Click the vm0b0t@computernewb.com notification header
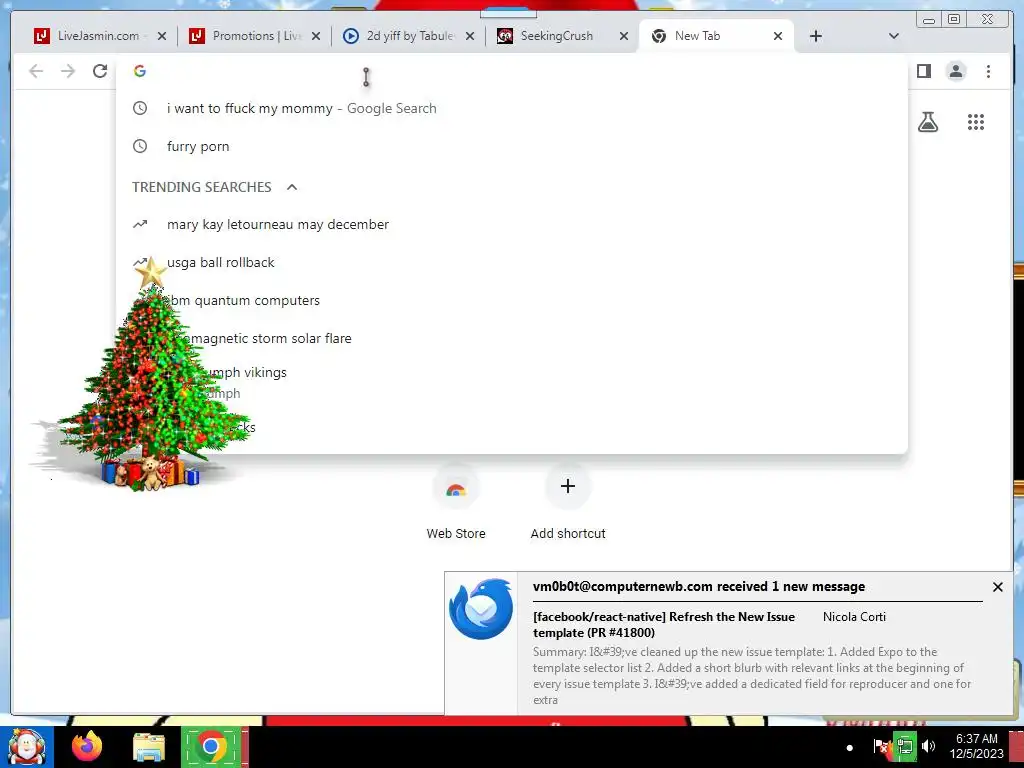Viewport: 1024px width, 768px height. coord(698,586)
